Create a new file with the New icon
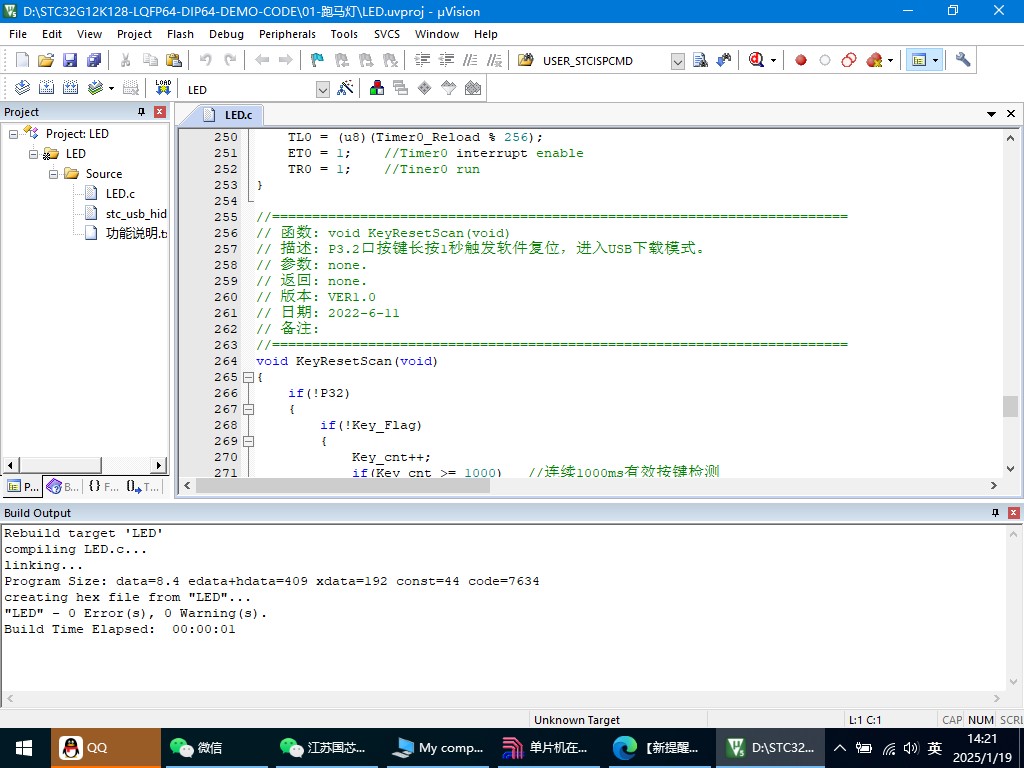The width and height of the screenshot is (1024, 768). coord(22,60)
